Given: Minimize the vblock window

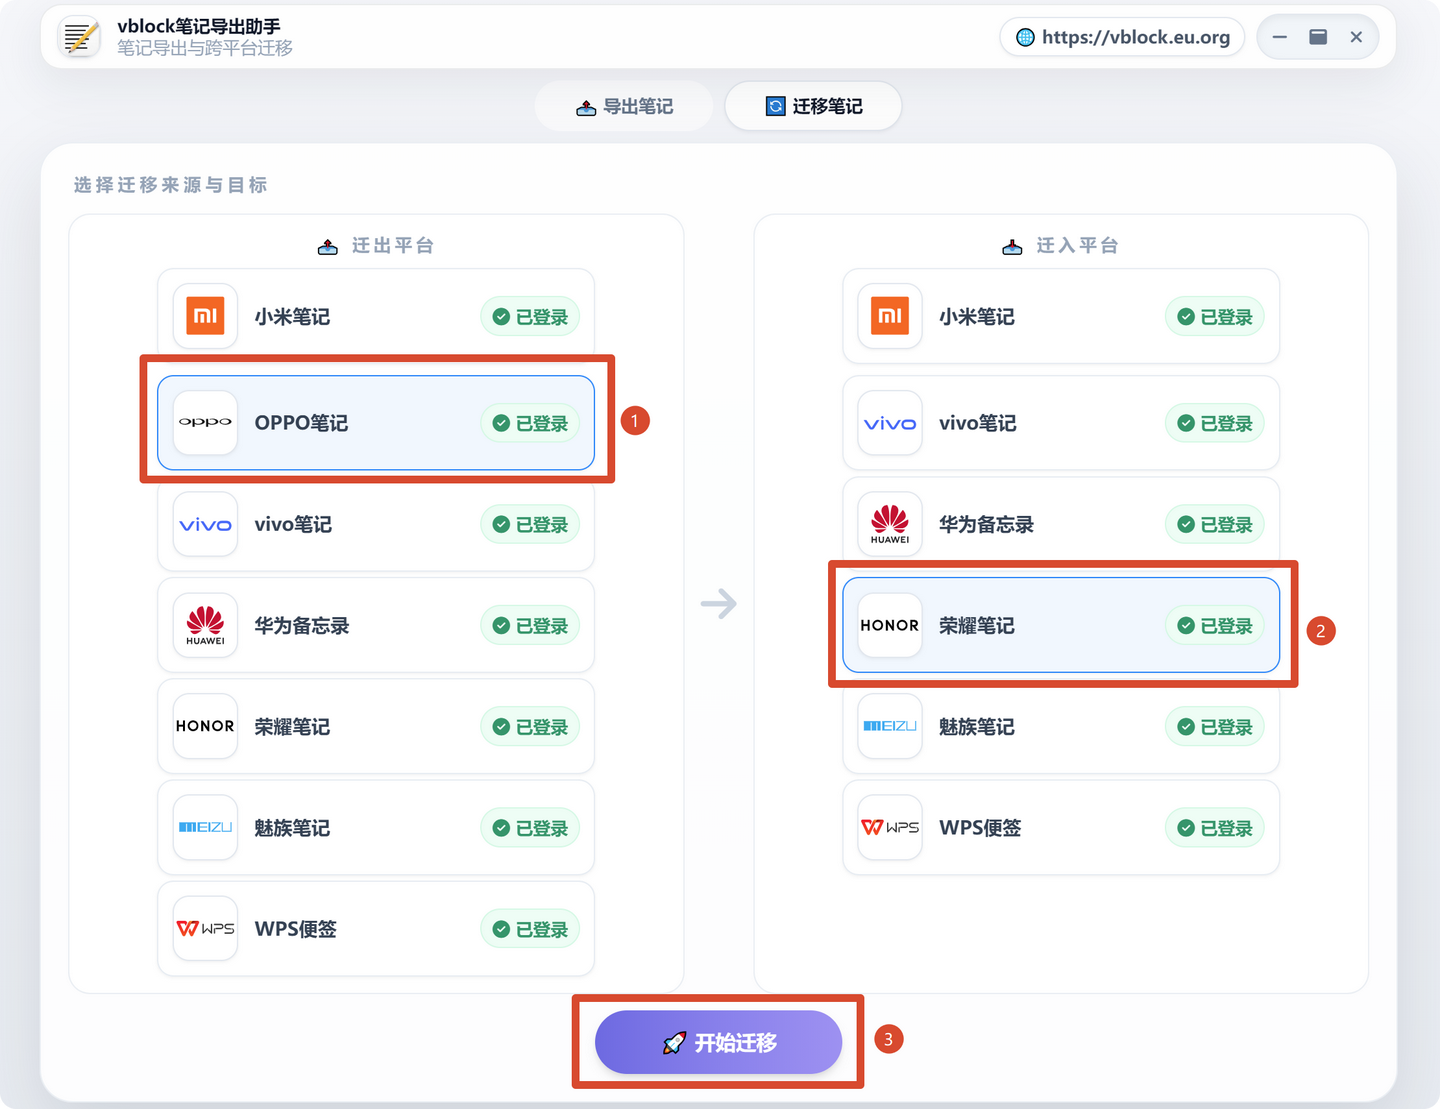Looking at the screenshot, I should (1279, 37).
